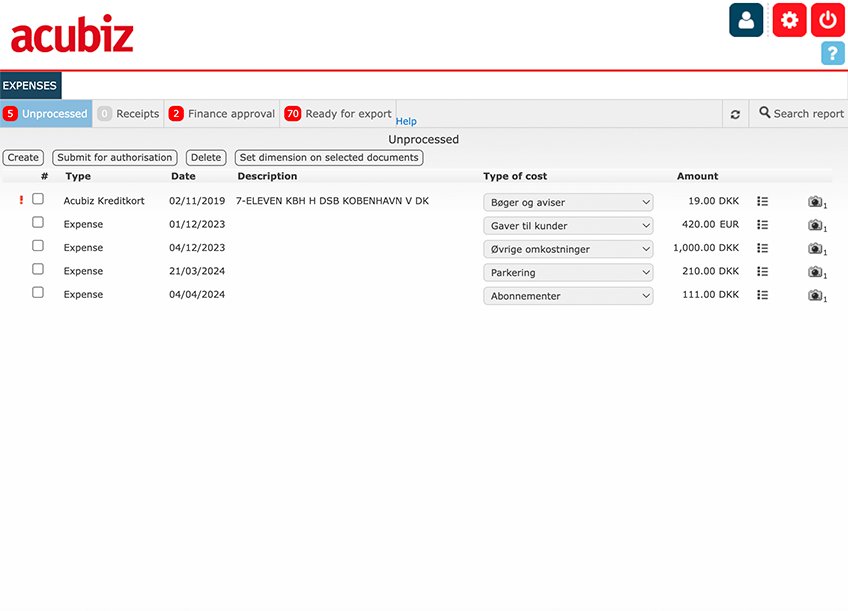Open details list icon for 210.00 DKK row
The height and width of the screenshot is (611, 848).
[x=762, y=272]
